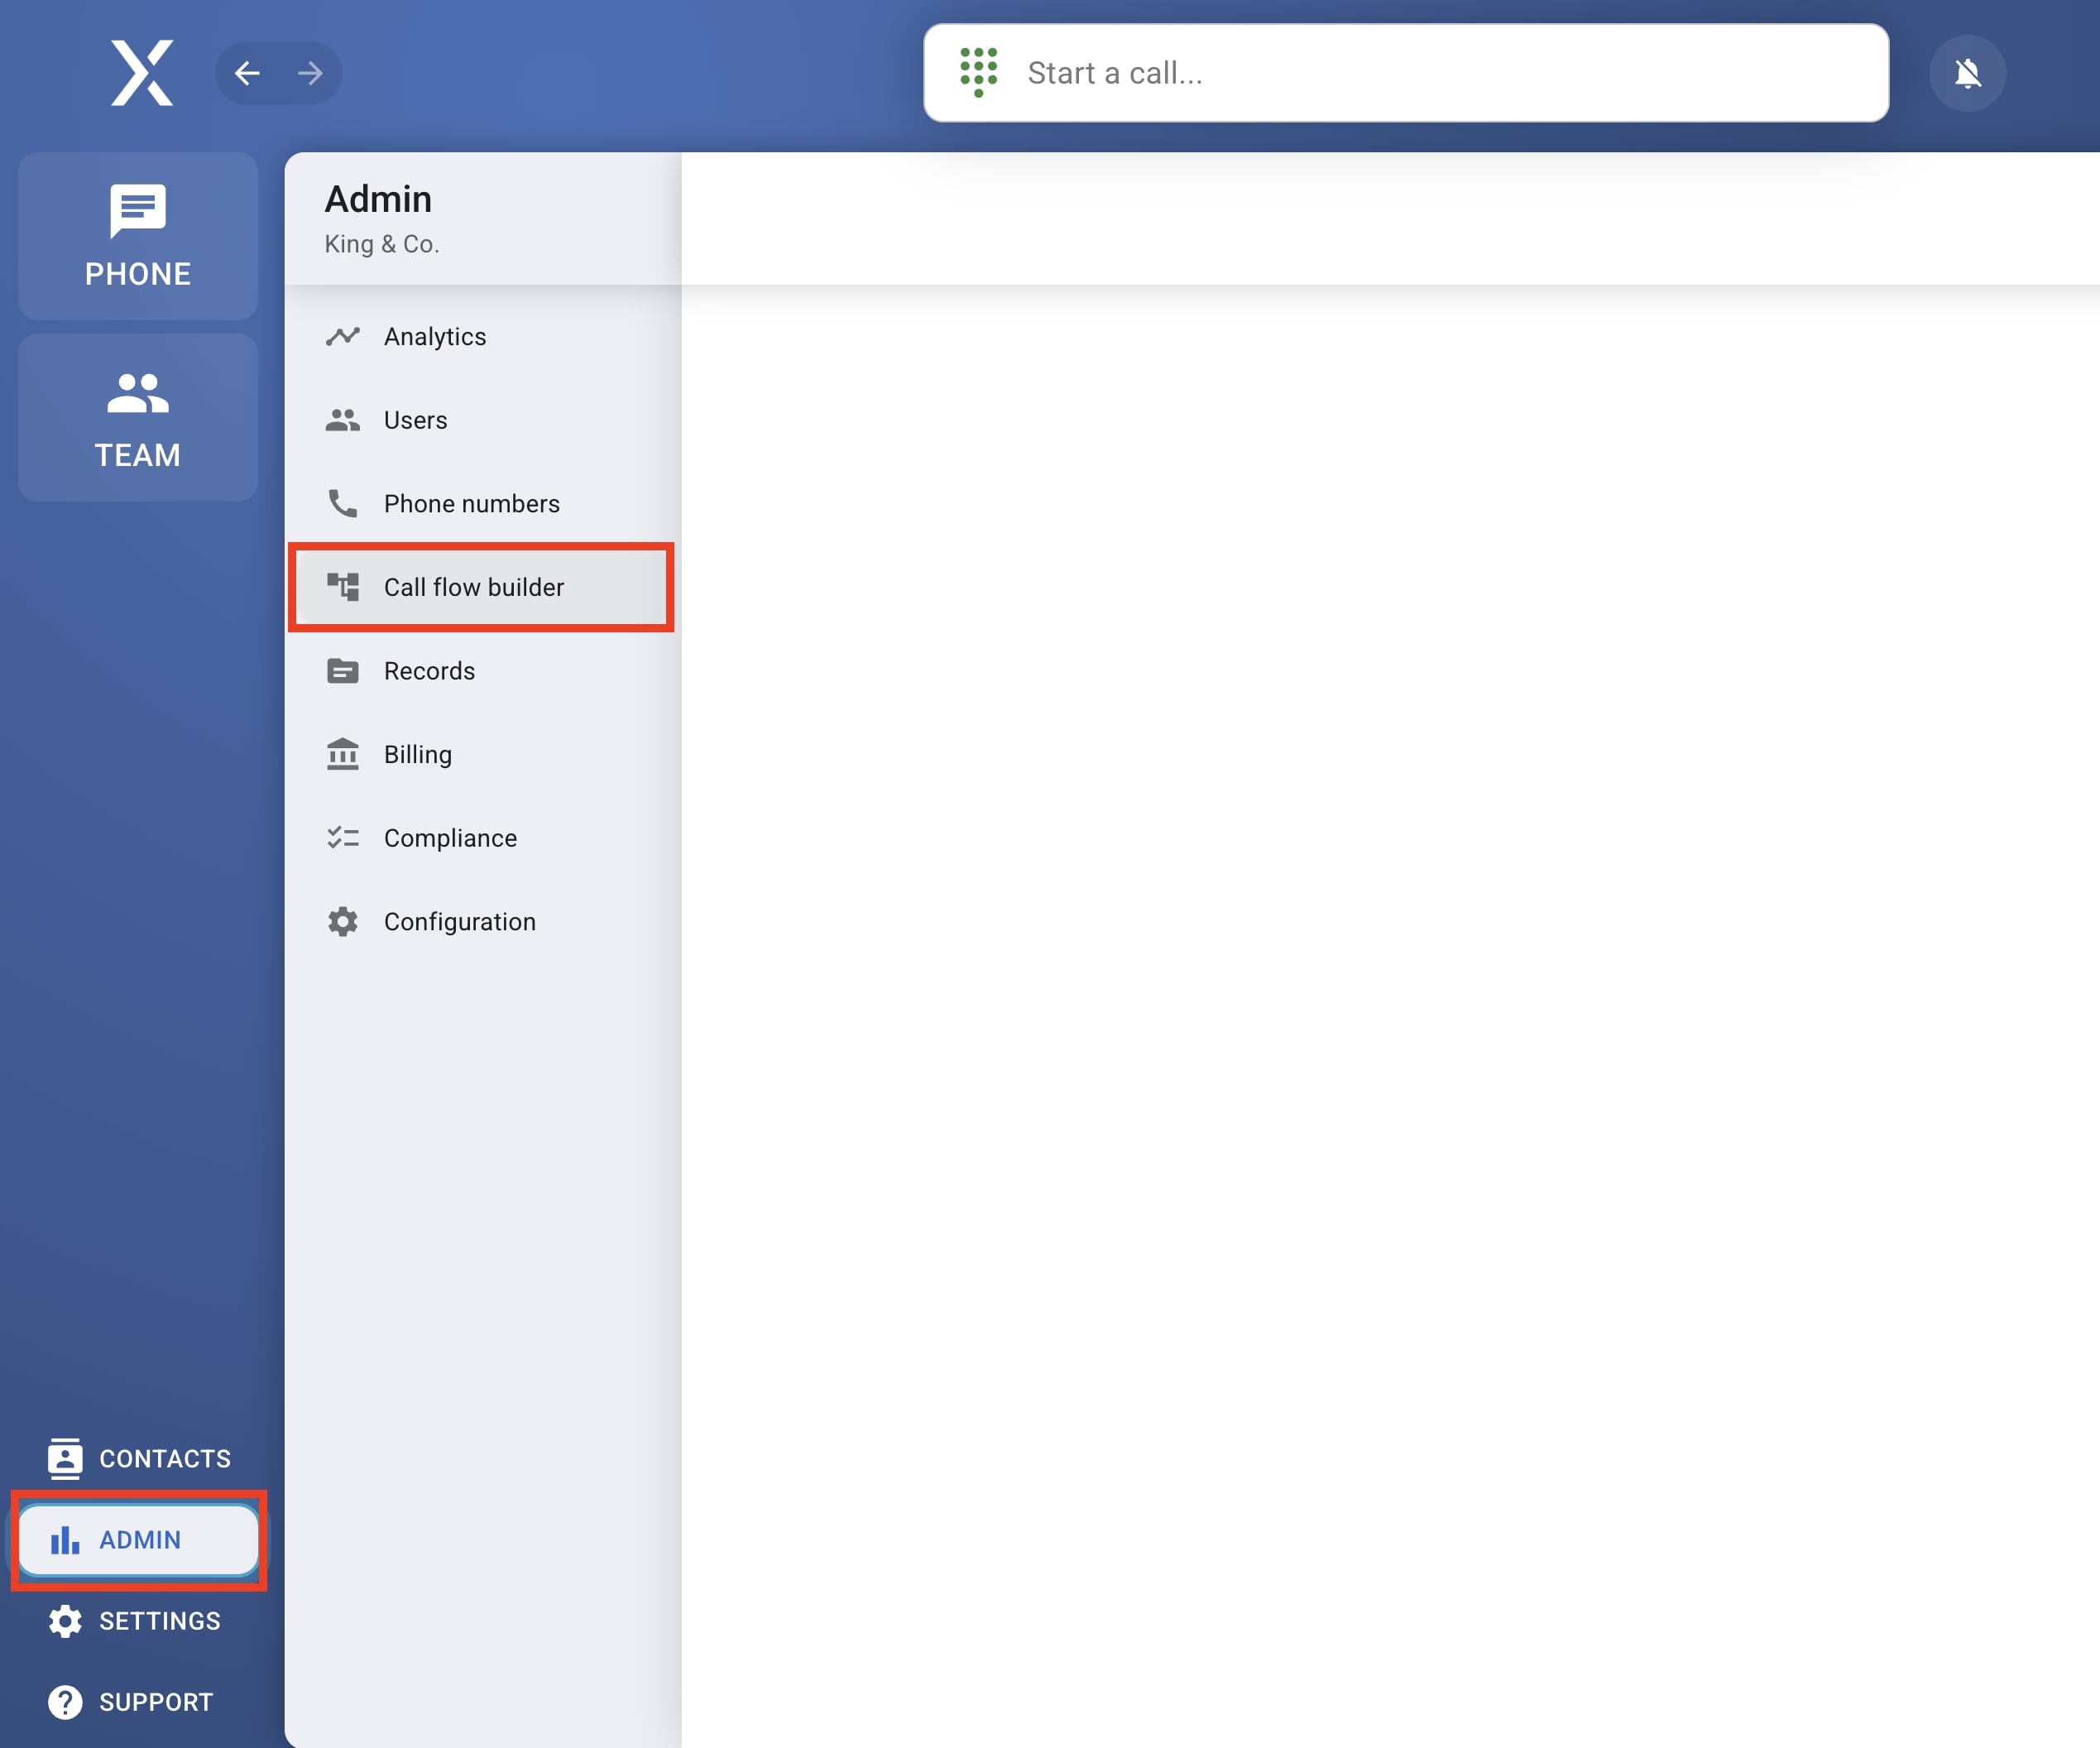Go to CONTACTS in the sidebar
The height and width of the screenshot is (1748, 2100).
coord(139,1459)
